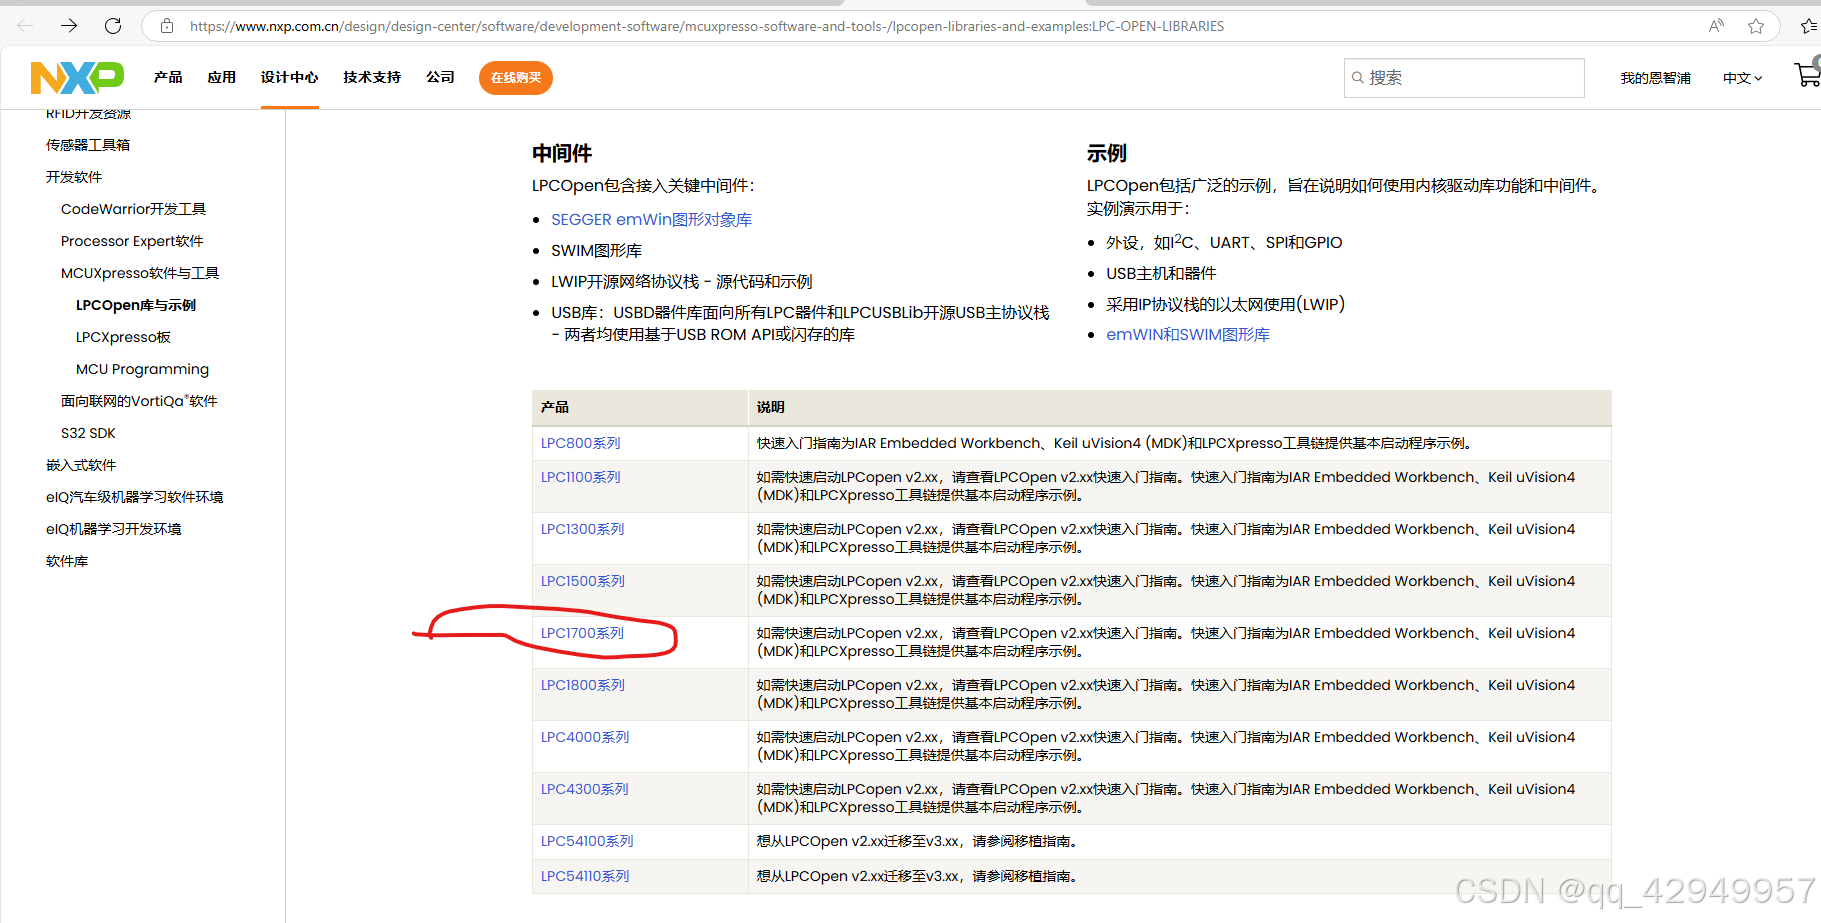Open 我的恩智浦 account link
Screen dimensions: 1821x923
pyautogui.click(x=1655, y=78)
